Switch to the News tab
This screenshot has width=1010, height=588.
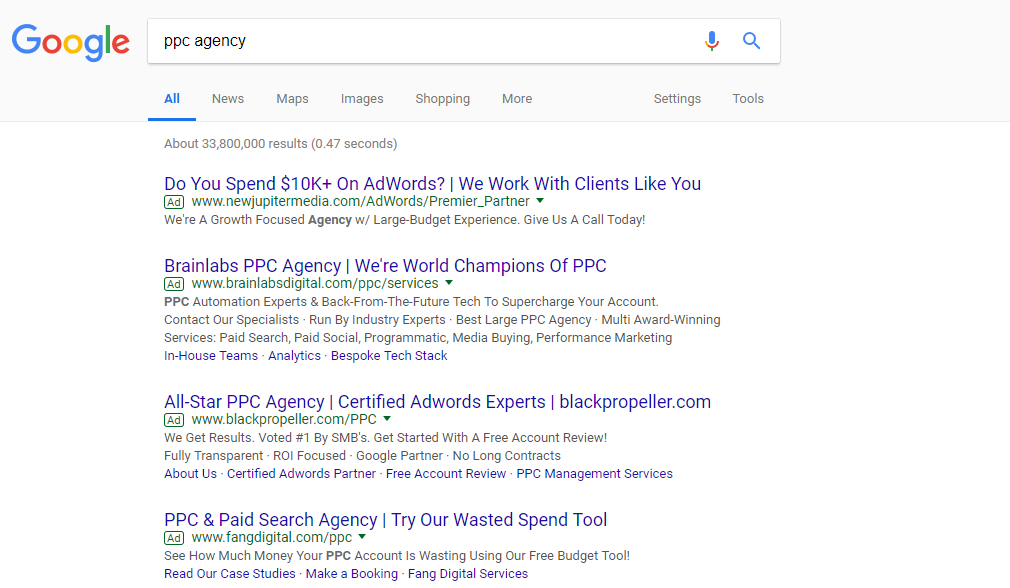pos(228,99)
